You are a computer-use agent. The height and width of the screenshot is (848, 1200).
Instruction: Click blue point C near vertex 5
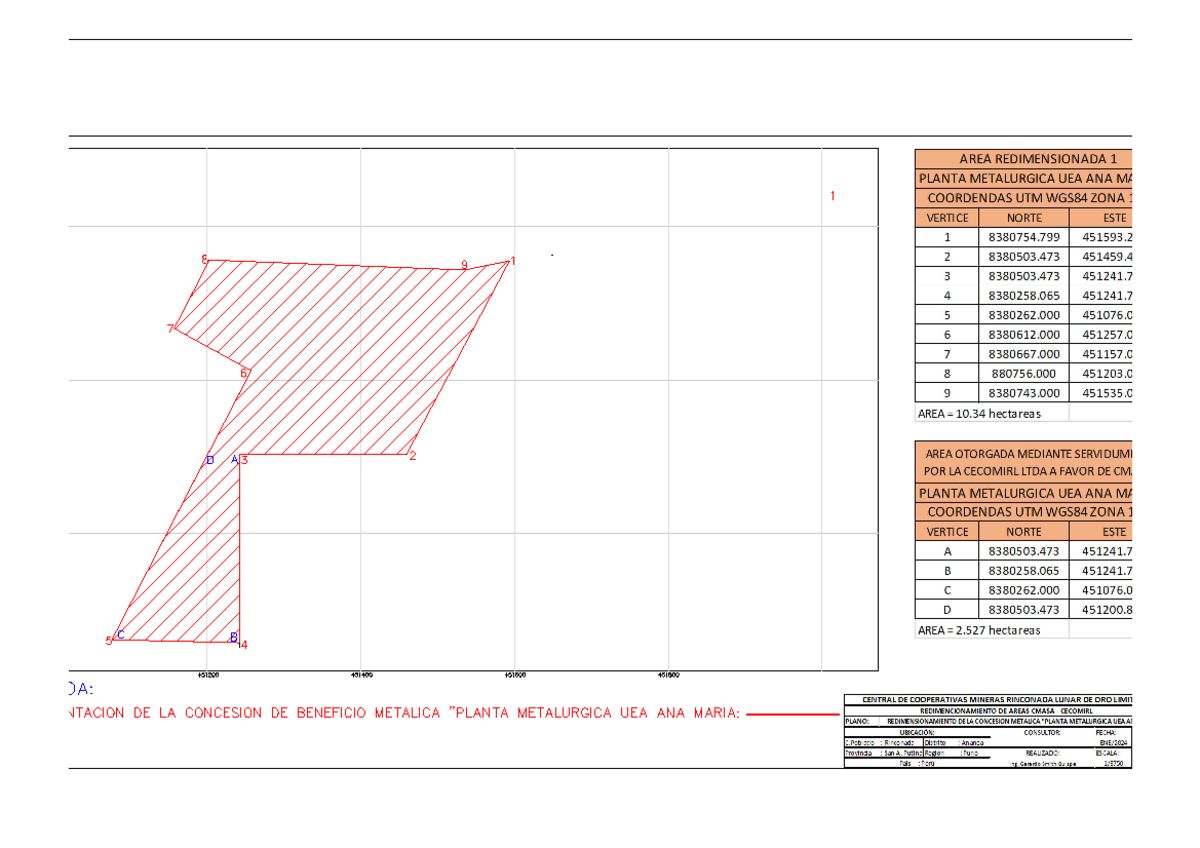(x=121, y=635)
